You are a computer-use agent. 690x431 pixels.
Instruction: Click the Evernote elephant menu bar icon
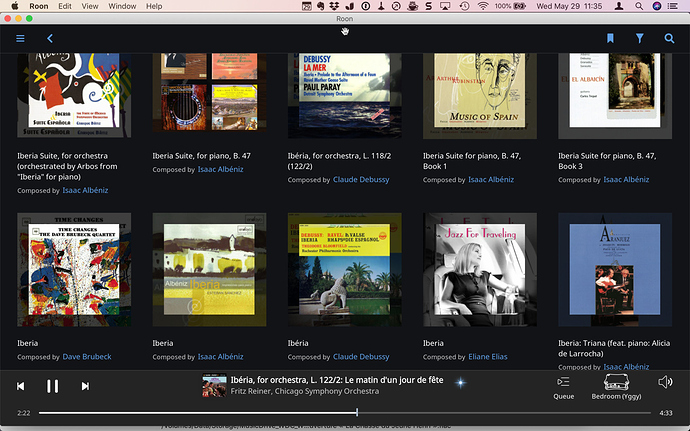[x=320, y=6]
